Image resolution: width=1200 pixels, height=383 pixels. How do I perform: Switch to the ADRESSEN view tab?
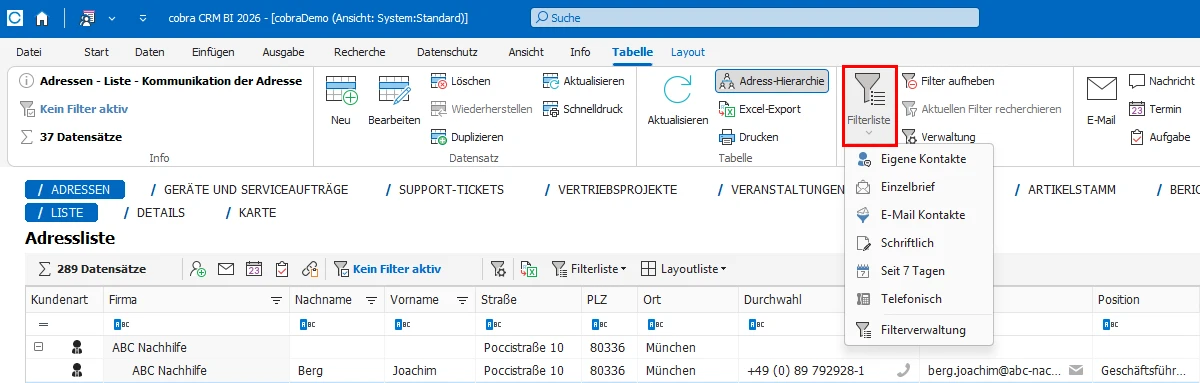pos(75,189)
